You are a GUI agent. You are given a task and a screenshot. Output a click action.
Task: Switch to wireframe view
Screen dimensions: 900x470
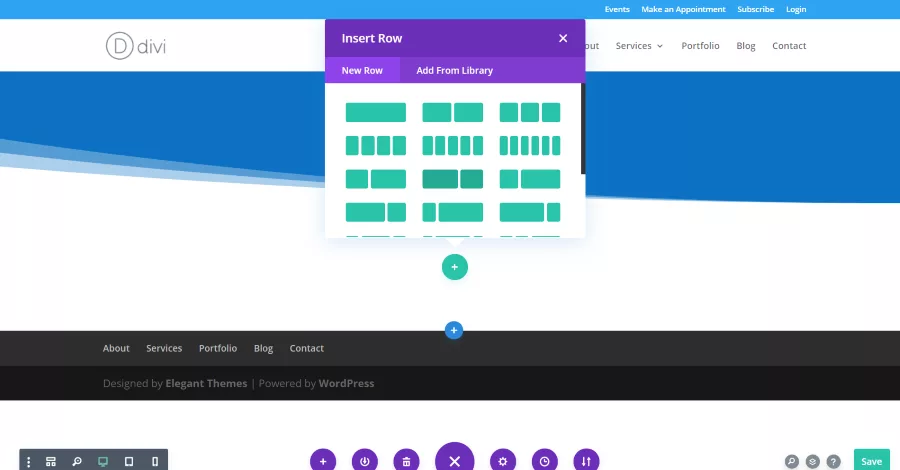coord(51,461)
